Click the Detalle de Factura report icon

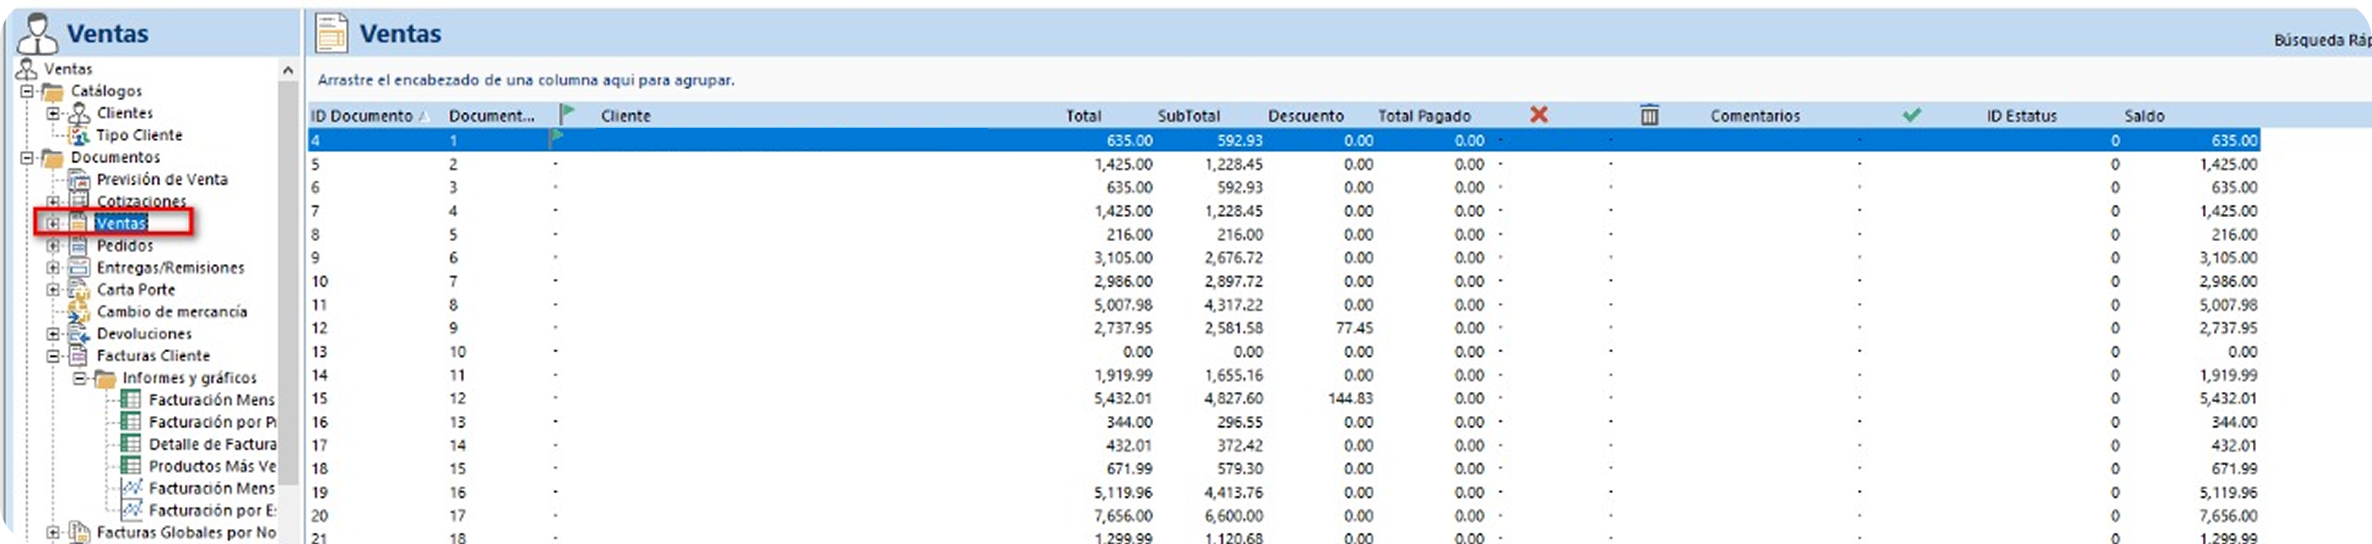click(x=131, y=444)
